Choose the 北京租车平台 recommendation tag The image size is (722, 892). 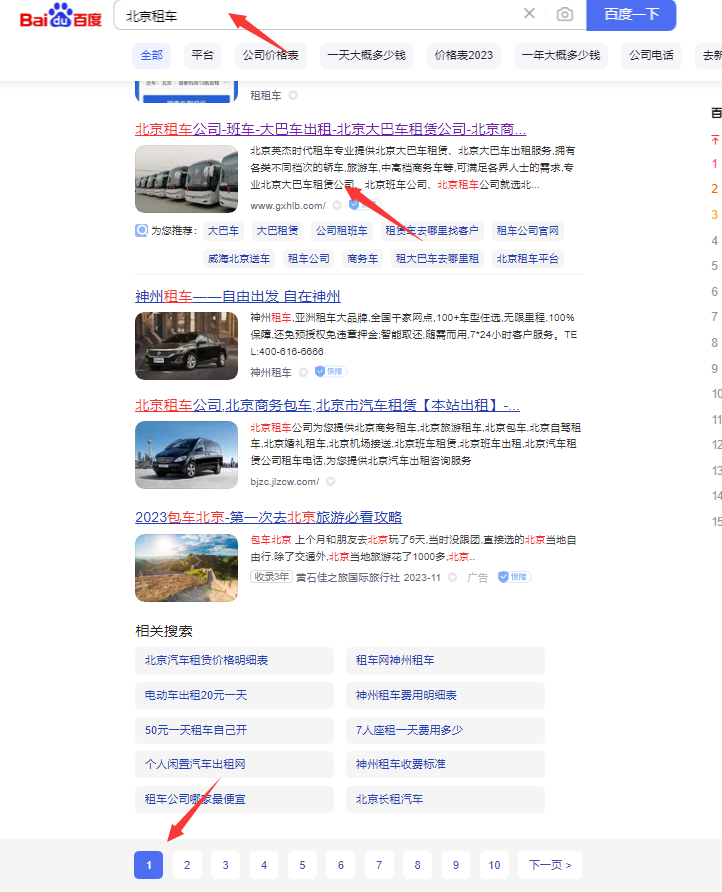click(527, 259)
